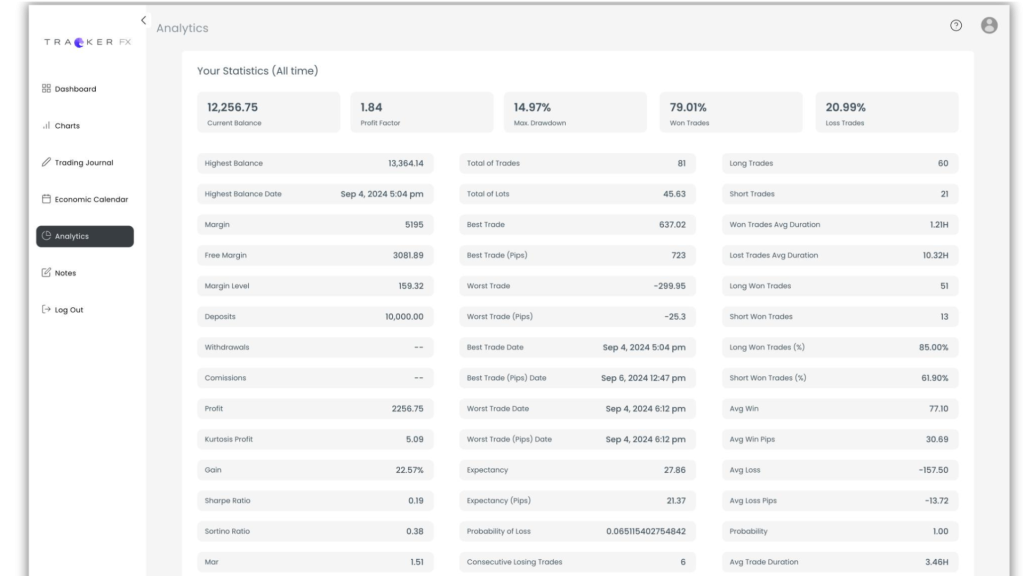Click the Trading Journal pencil icon
Image resolution: width=1024 pixels, height=576 pixels.
point(45,162)
